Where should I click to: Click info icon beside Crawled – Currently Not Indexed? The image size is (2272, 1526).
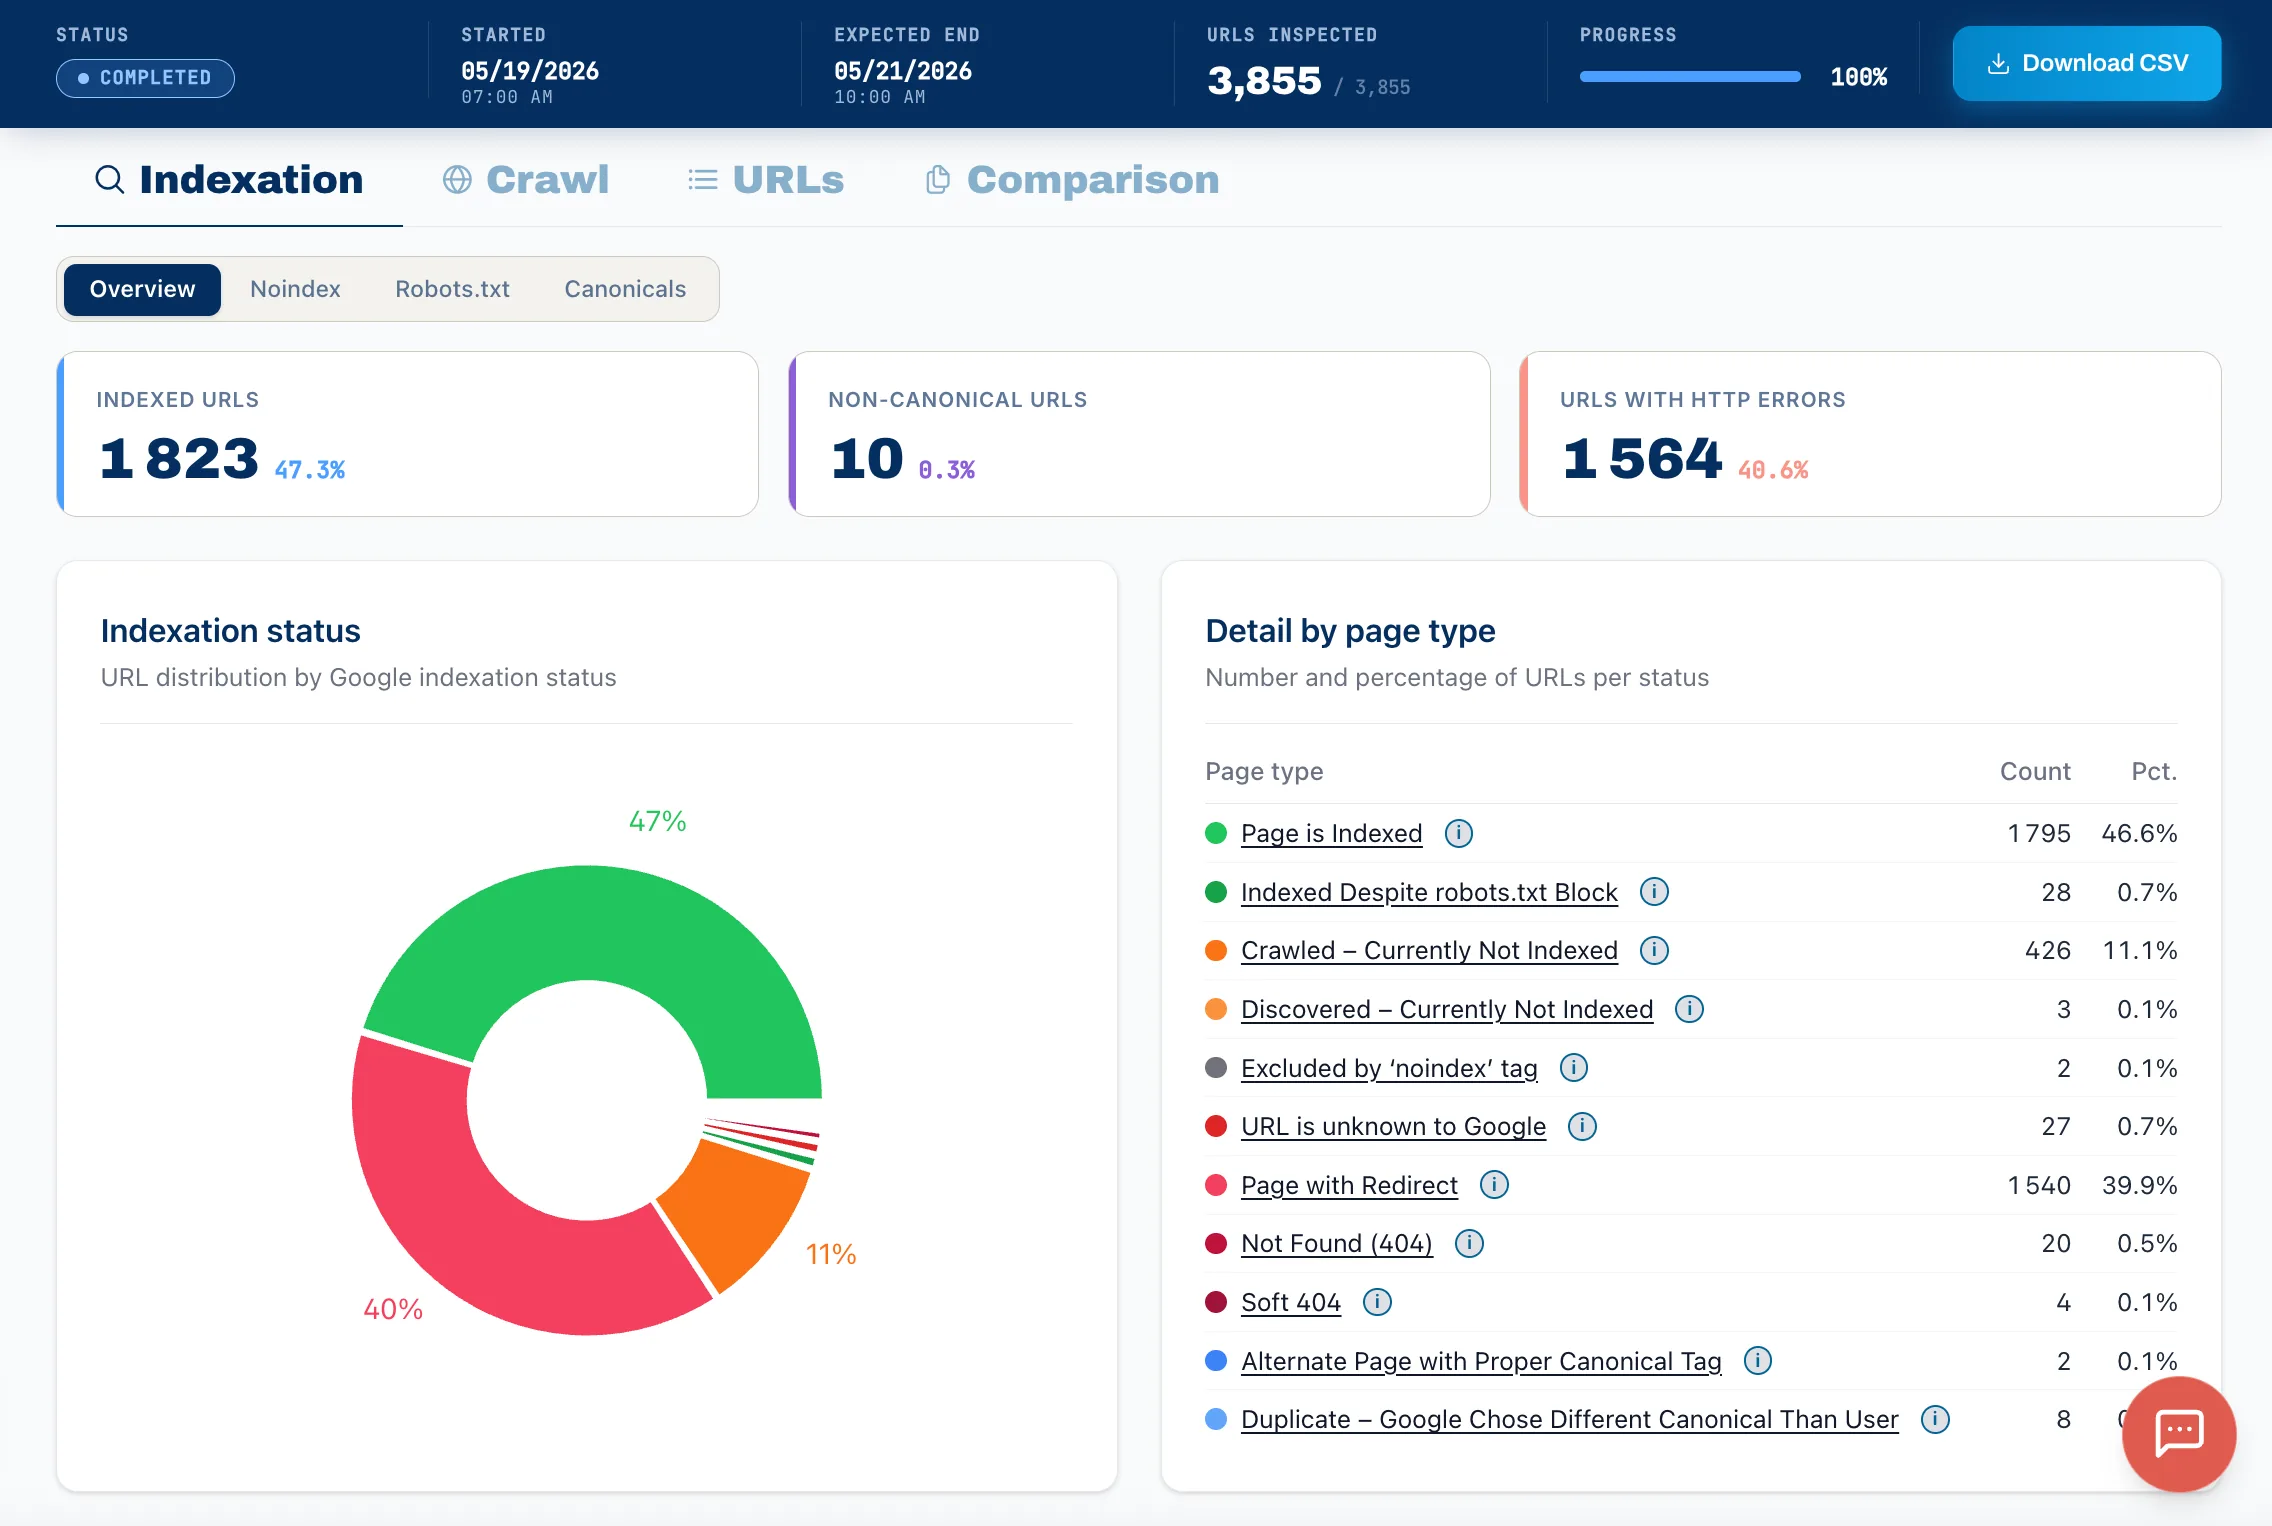(x=1654, y=950)
